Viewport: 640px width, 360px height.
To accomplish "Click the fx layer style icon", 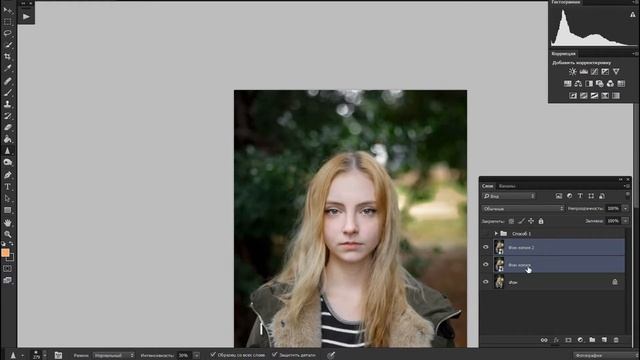I will tap(556, 340).
